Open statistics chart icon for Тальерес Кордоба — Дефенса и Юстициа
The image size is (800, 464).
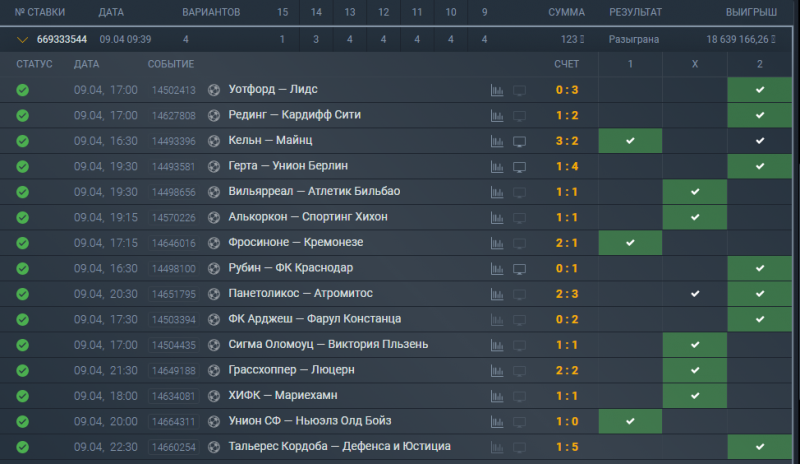coord(498,447)
